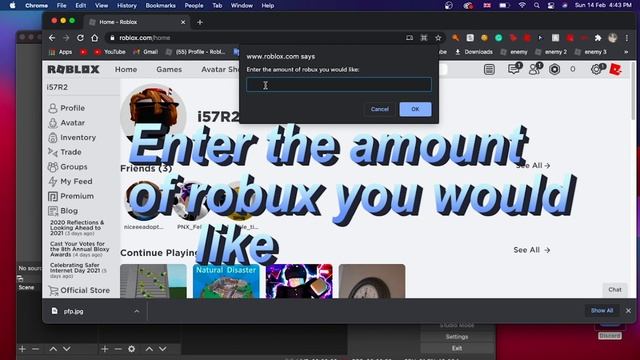Viewport: 640px width, 360px height.
Task: Open the YouTube bookmark
Action: (110, 52)
